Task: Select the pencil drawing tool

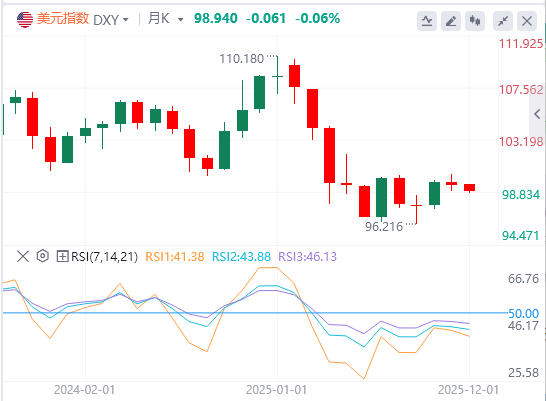Action: pyautogui.click(x=451, y=21)
